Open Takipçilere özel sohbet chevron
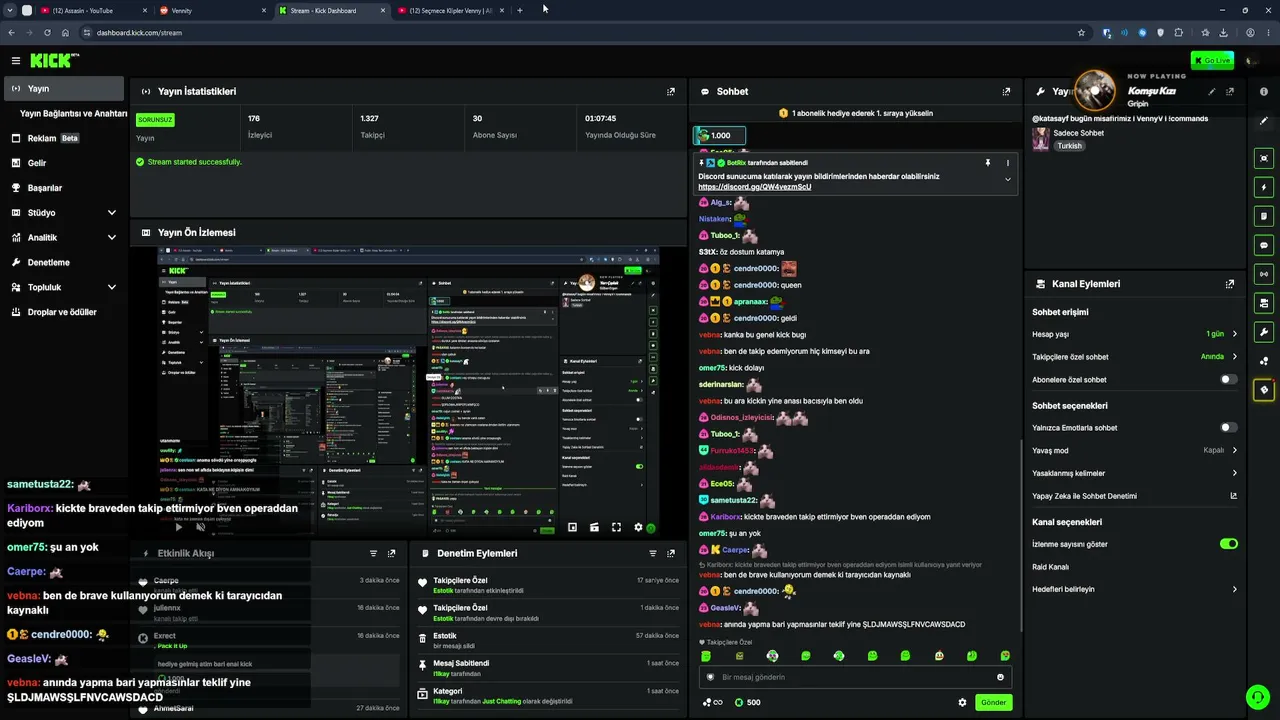The width and height of the screenshot is (1280, 720). click(1234, 357)
